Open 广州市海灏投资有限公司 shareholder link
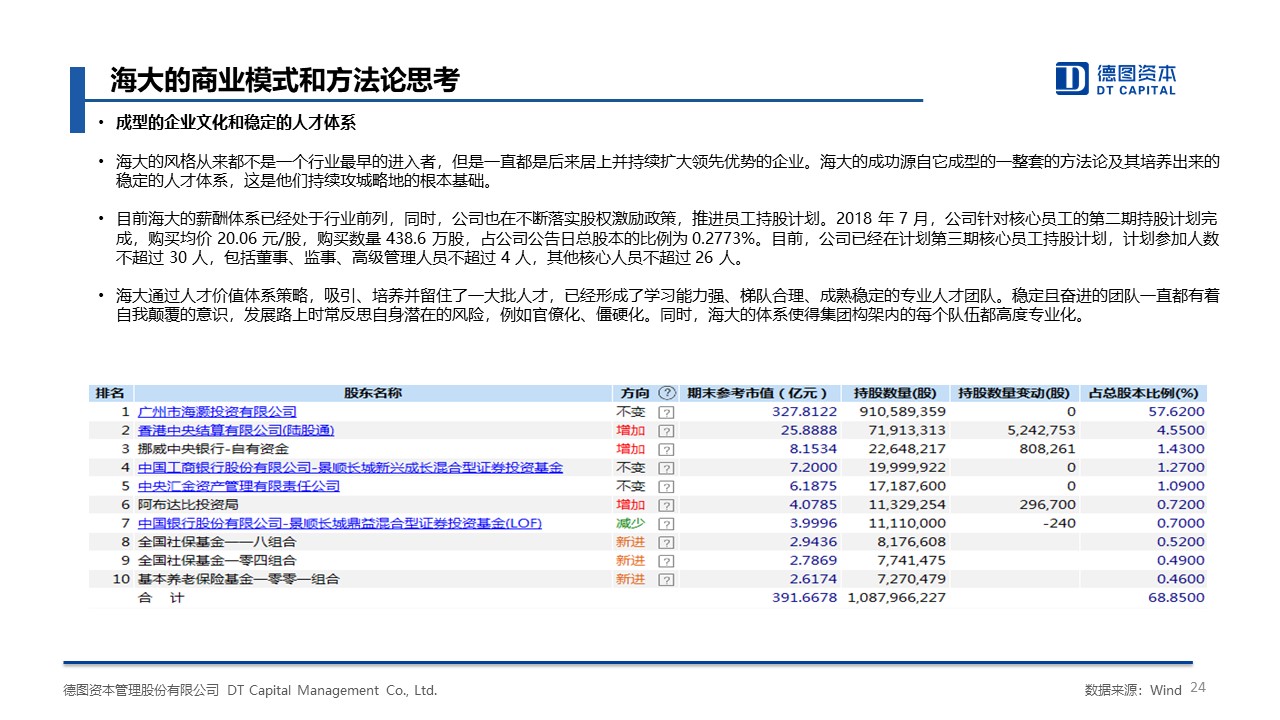 [217, 412]
